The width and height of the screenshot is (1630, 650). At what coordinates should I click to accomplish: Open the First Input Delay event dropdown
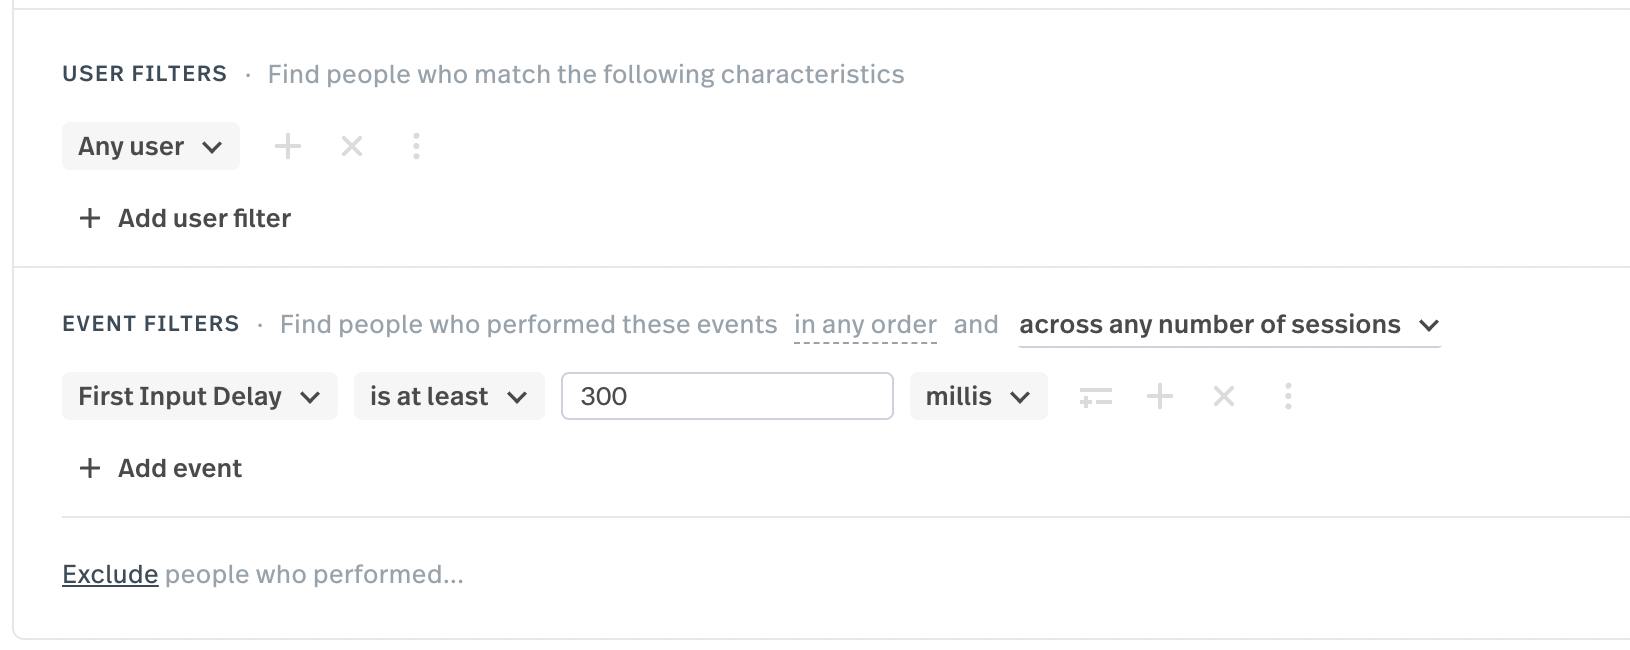199,397
